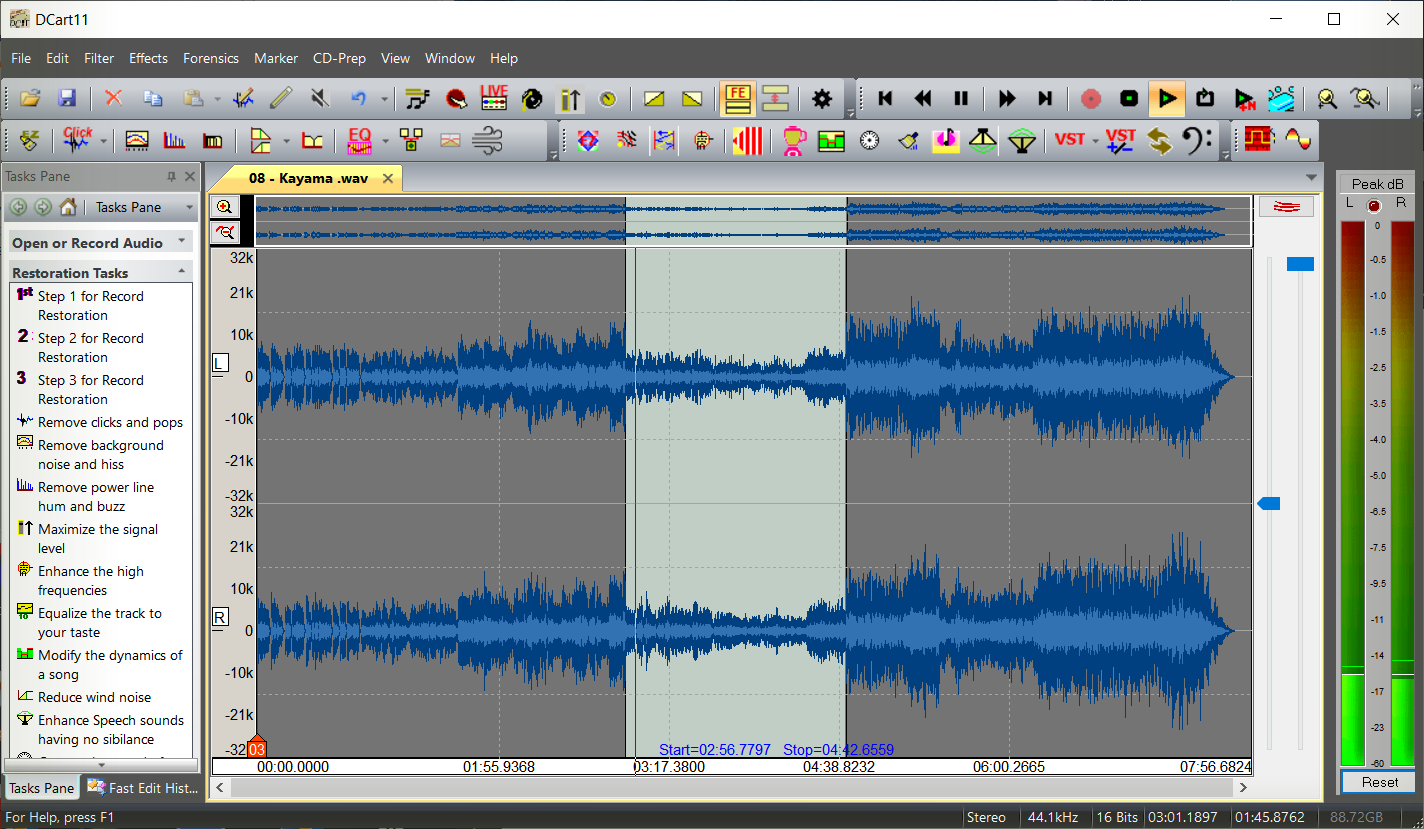
Task: Click the blue vertical slider handle at top
Action: [1300, 264]
